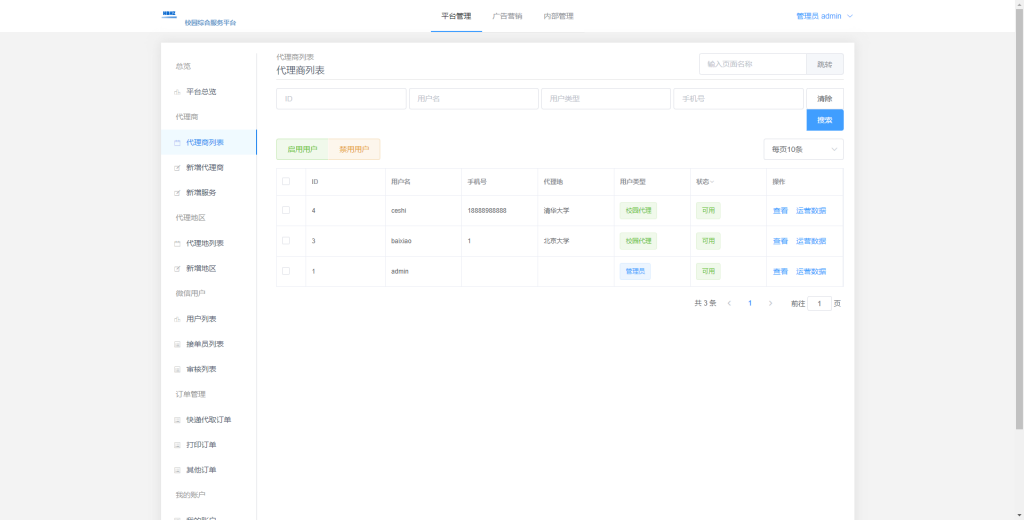Click icon beside 审核列表
Screen dimensions: 1024x520
point(177,370)
